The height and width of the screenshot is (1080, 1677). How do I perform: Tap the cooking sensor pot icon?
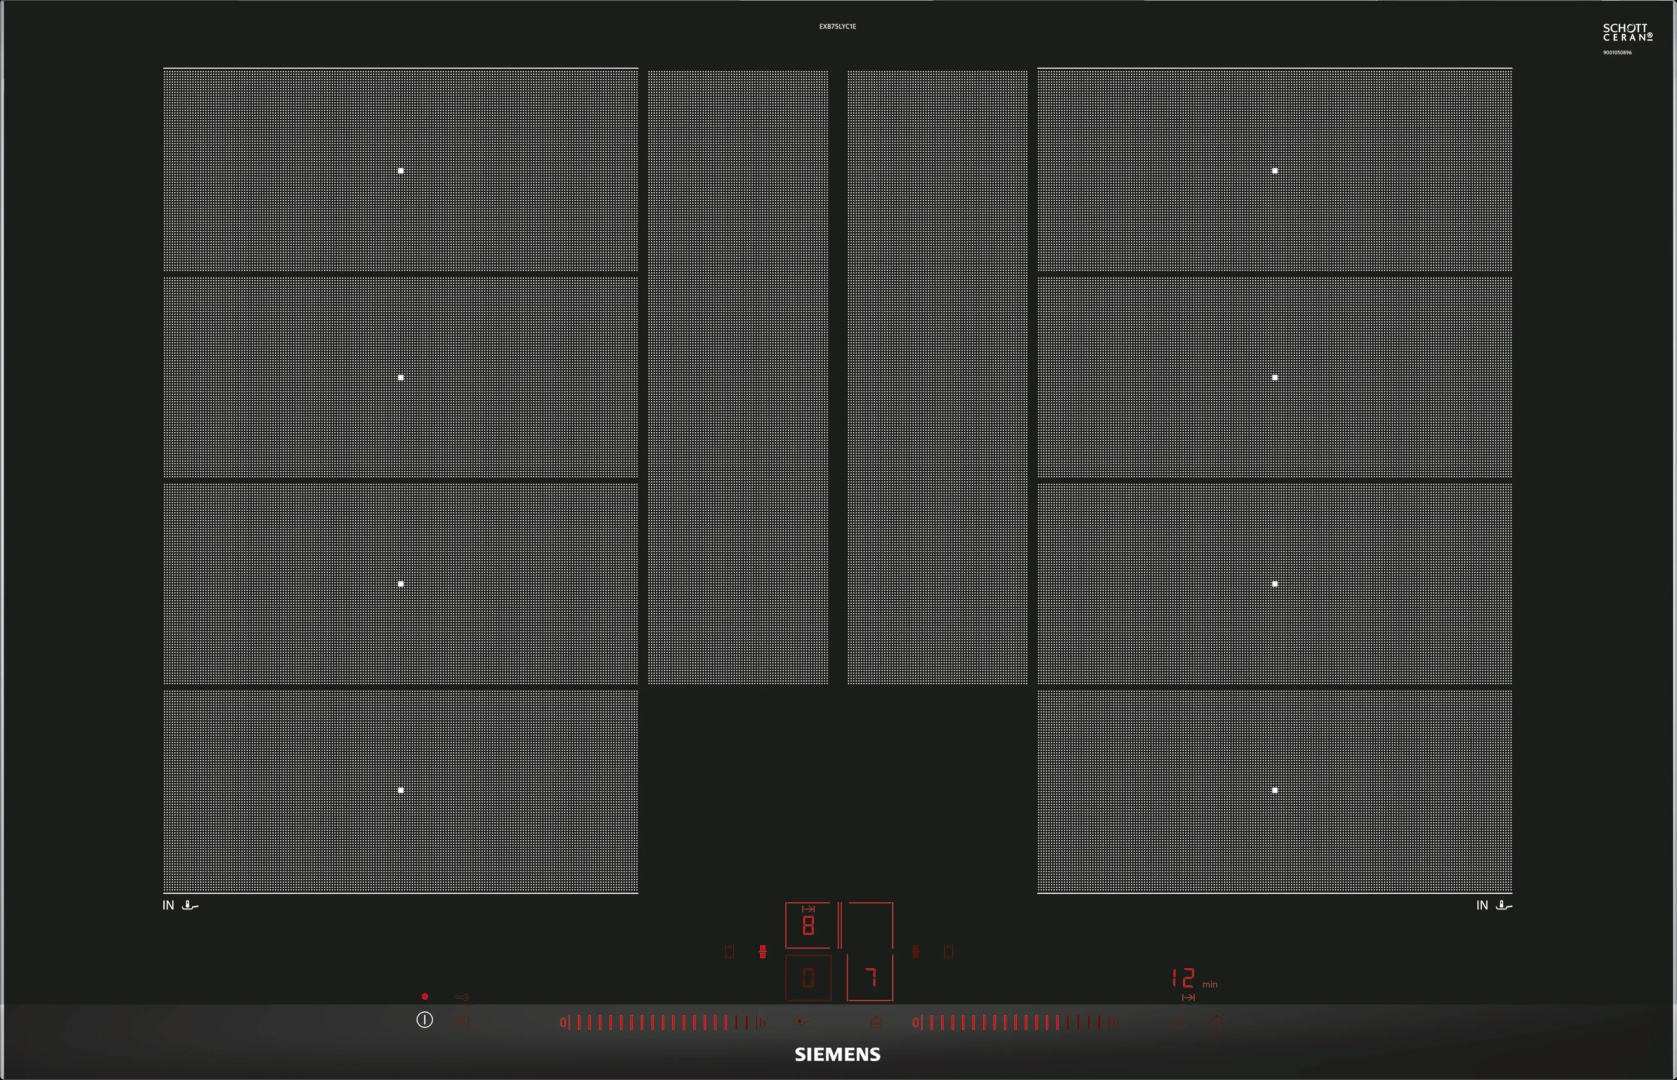click(877, 1022)
